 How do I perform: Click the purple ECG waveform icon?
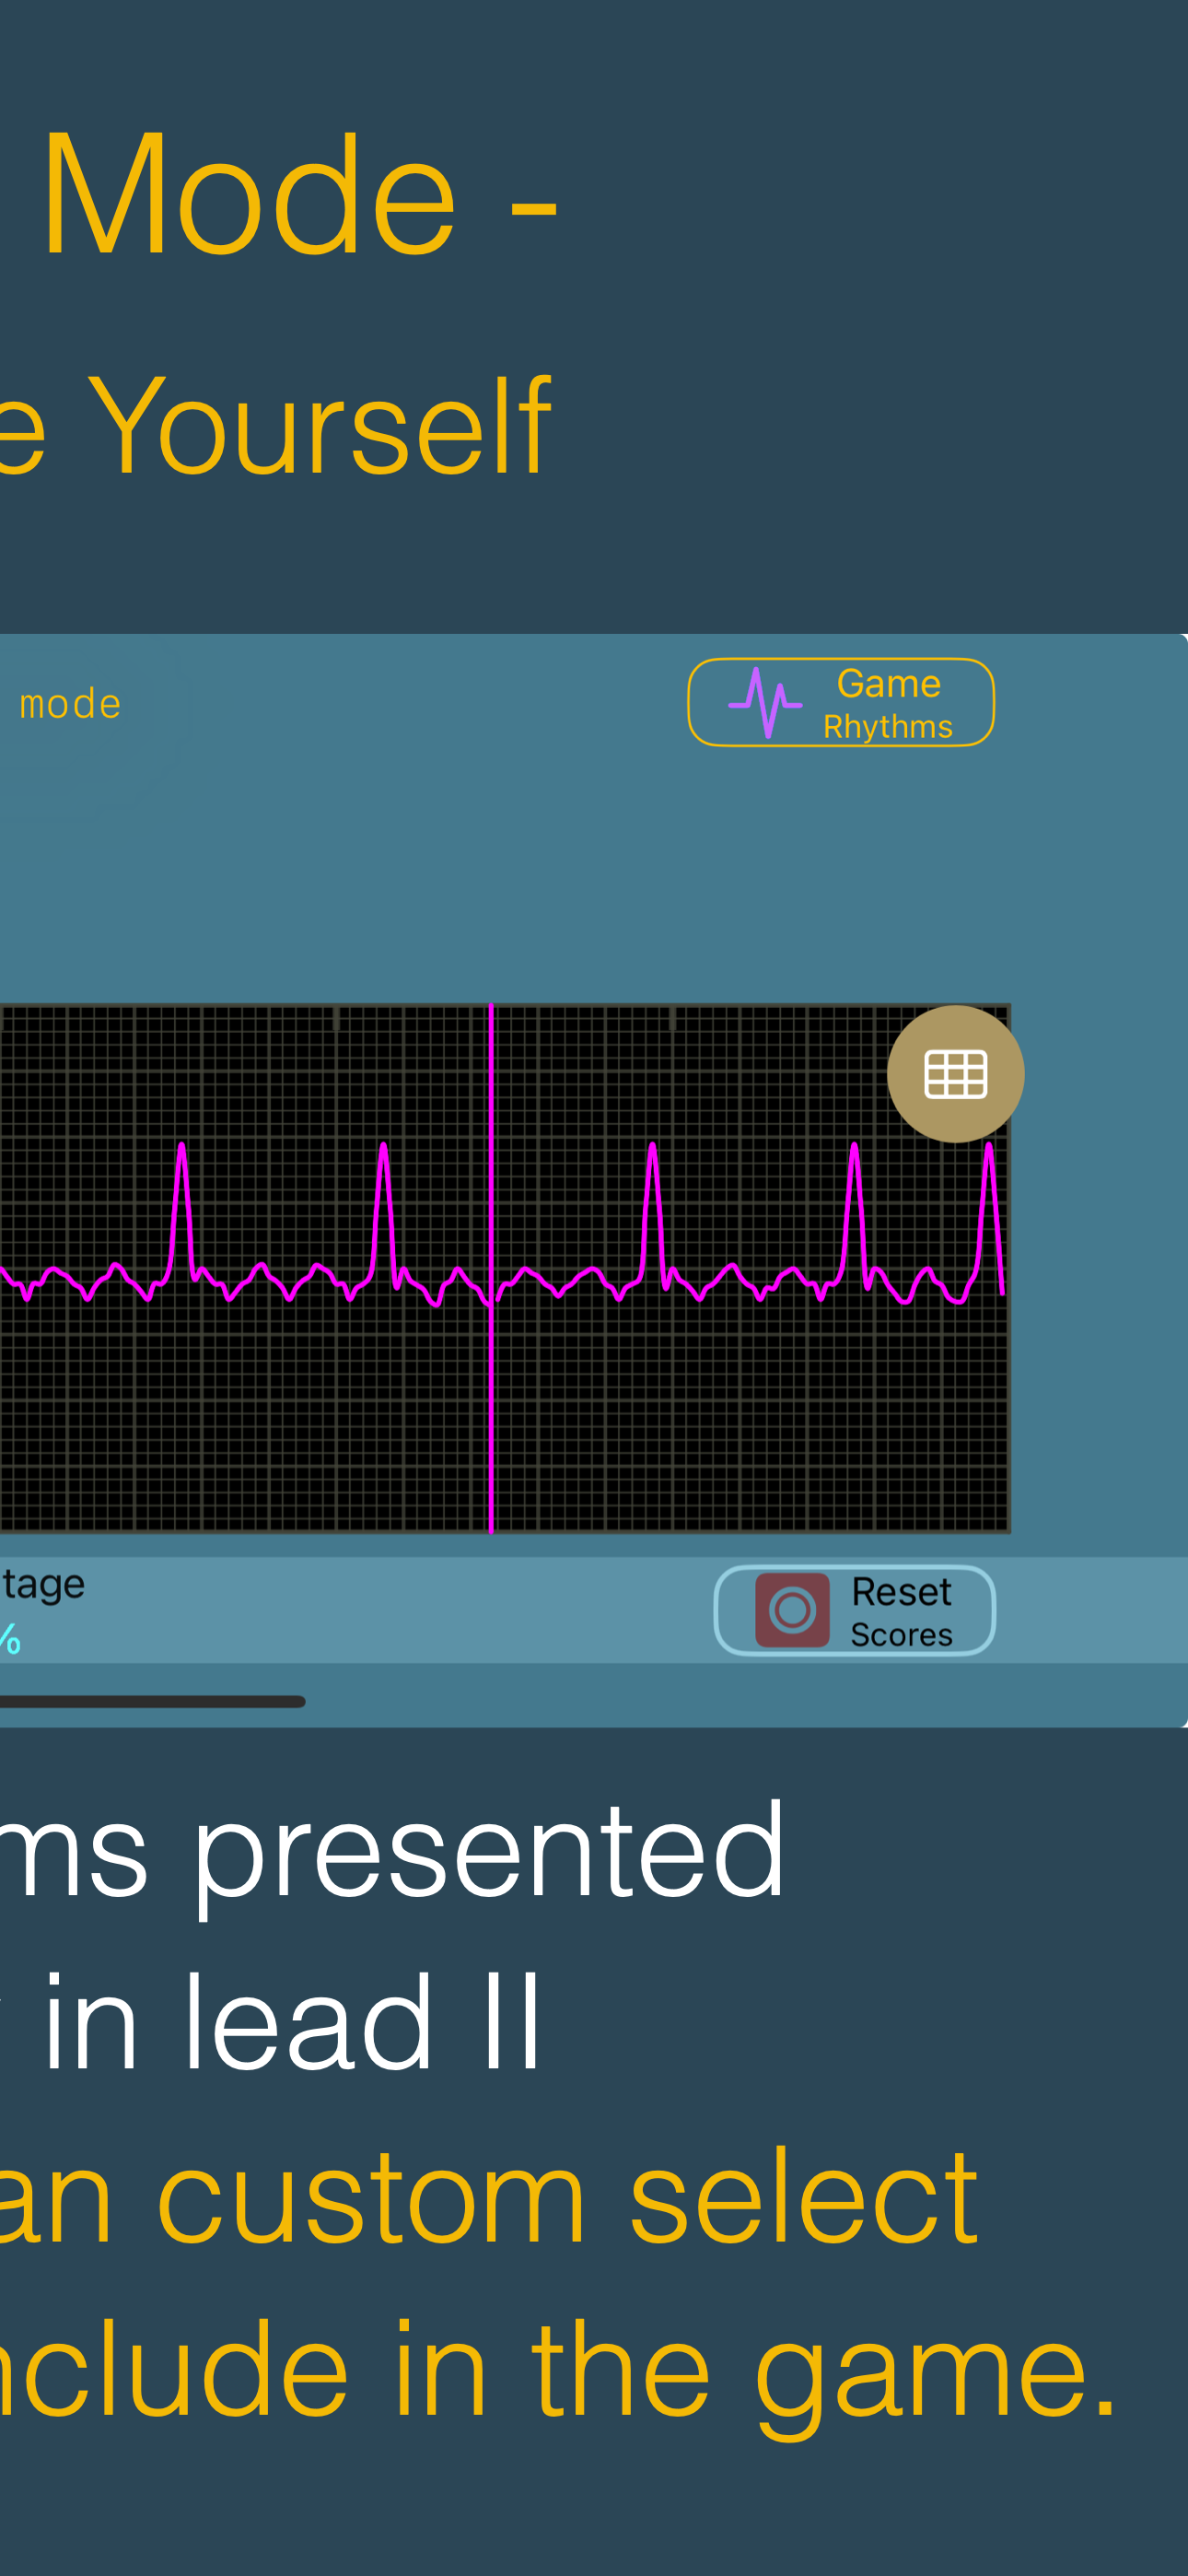tap(764, 703)
